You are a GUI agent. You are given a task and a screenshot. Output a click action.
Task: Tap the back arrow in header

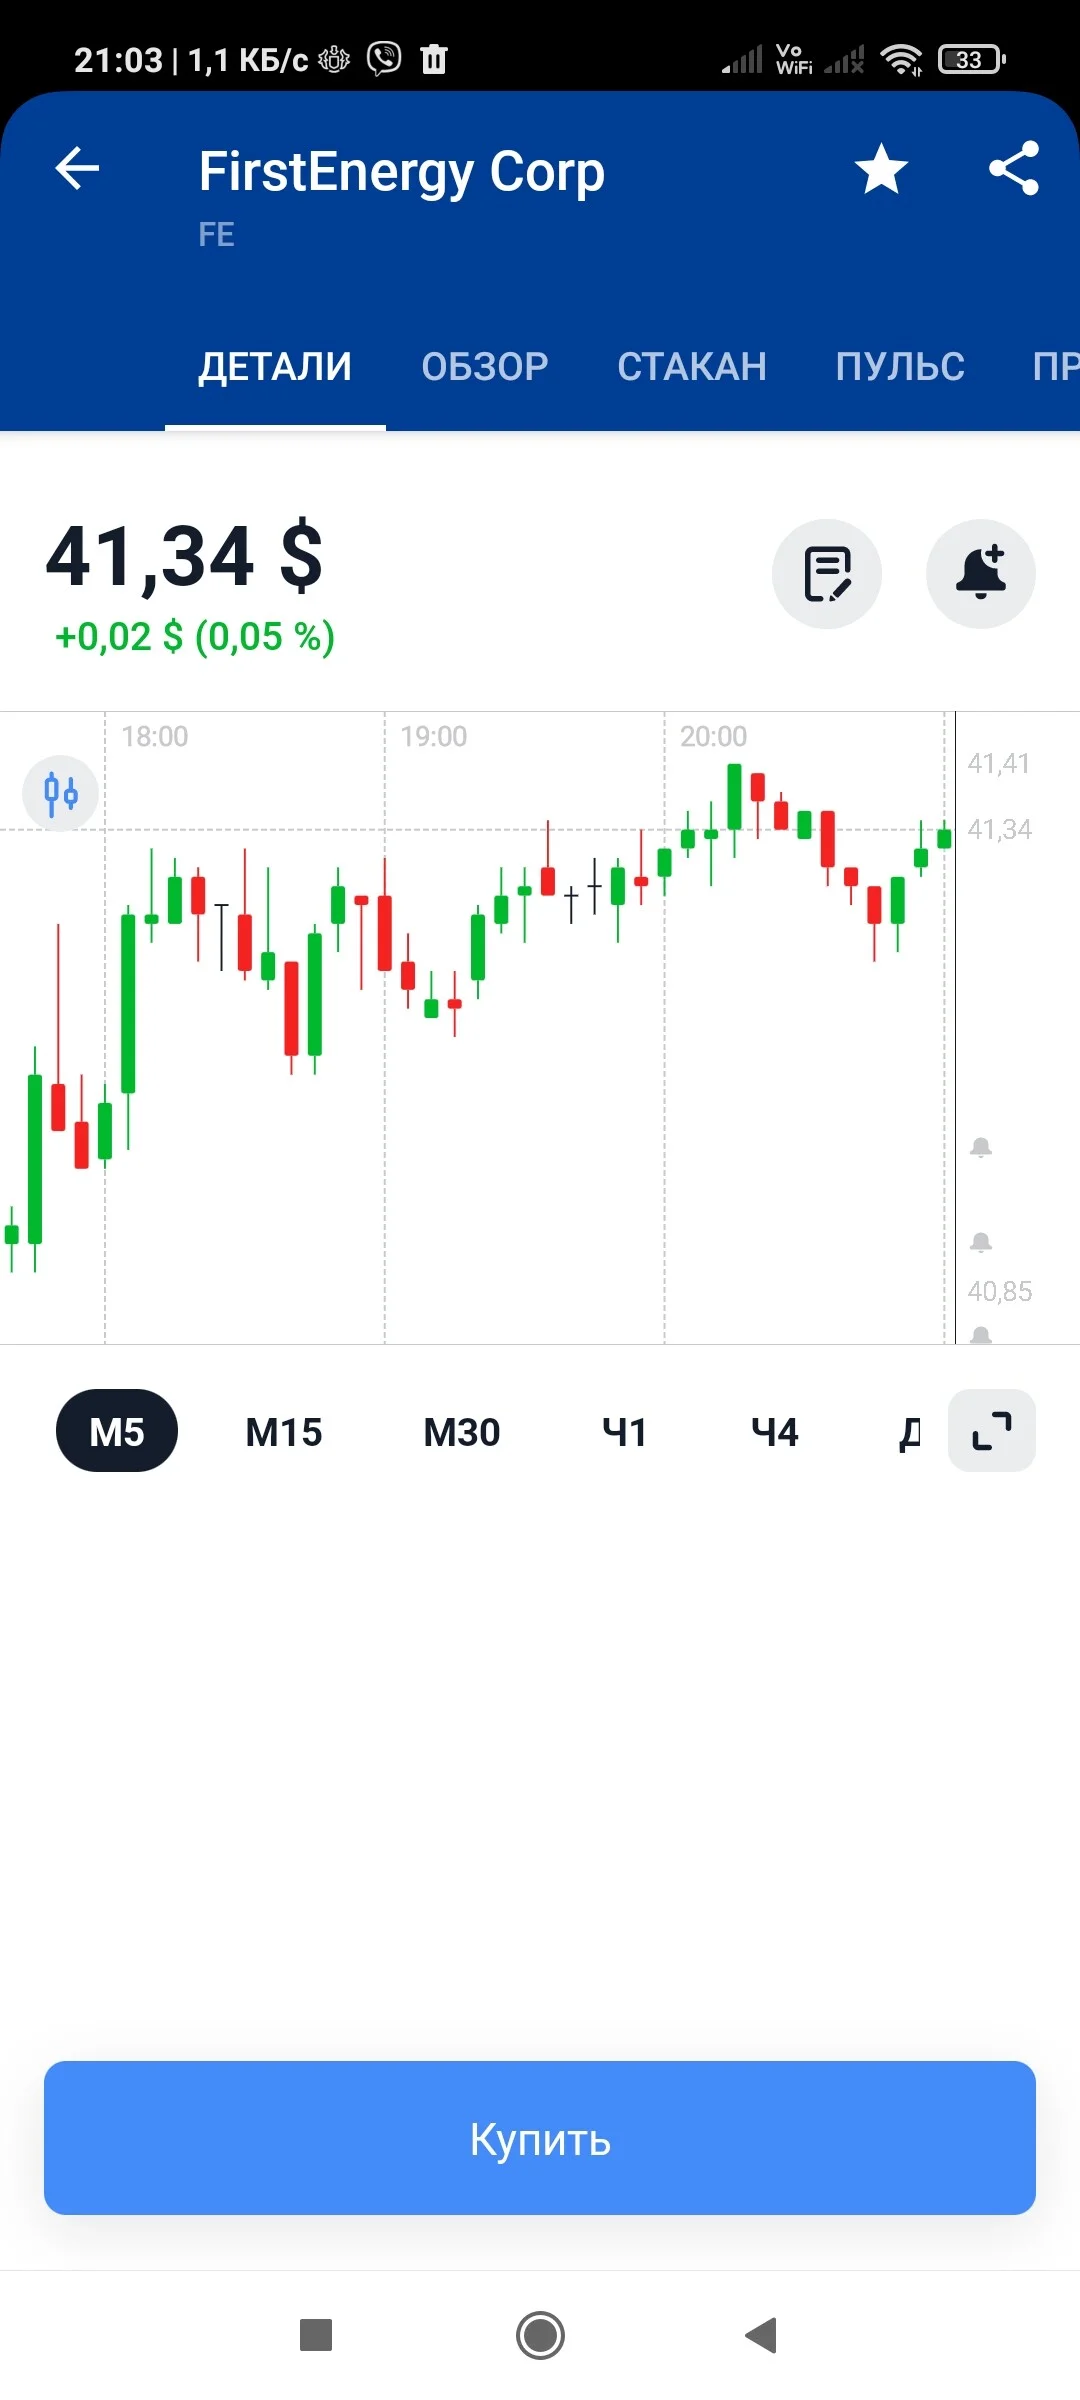pos(77,168)
